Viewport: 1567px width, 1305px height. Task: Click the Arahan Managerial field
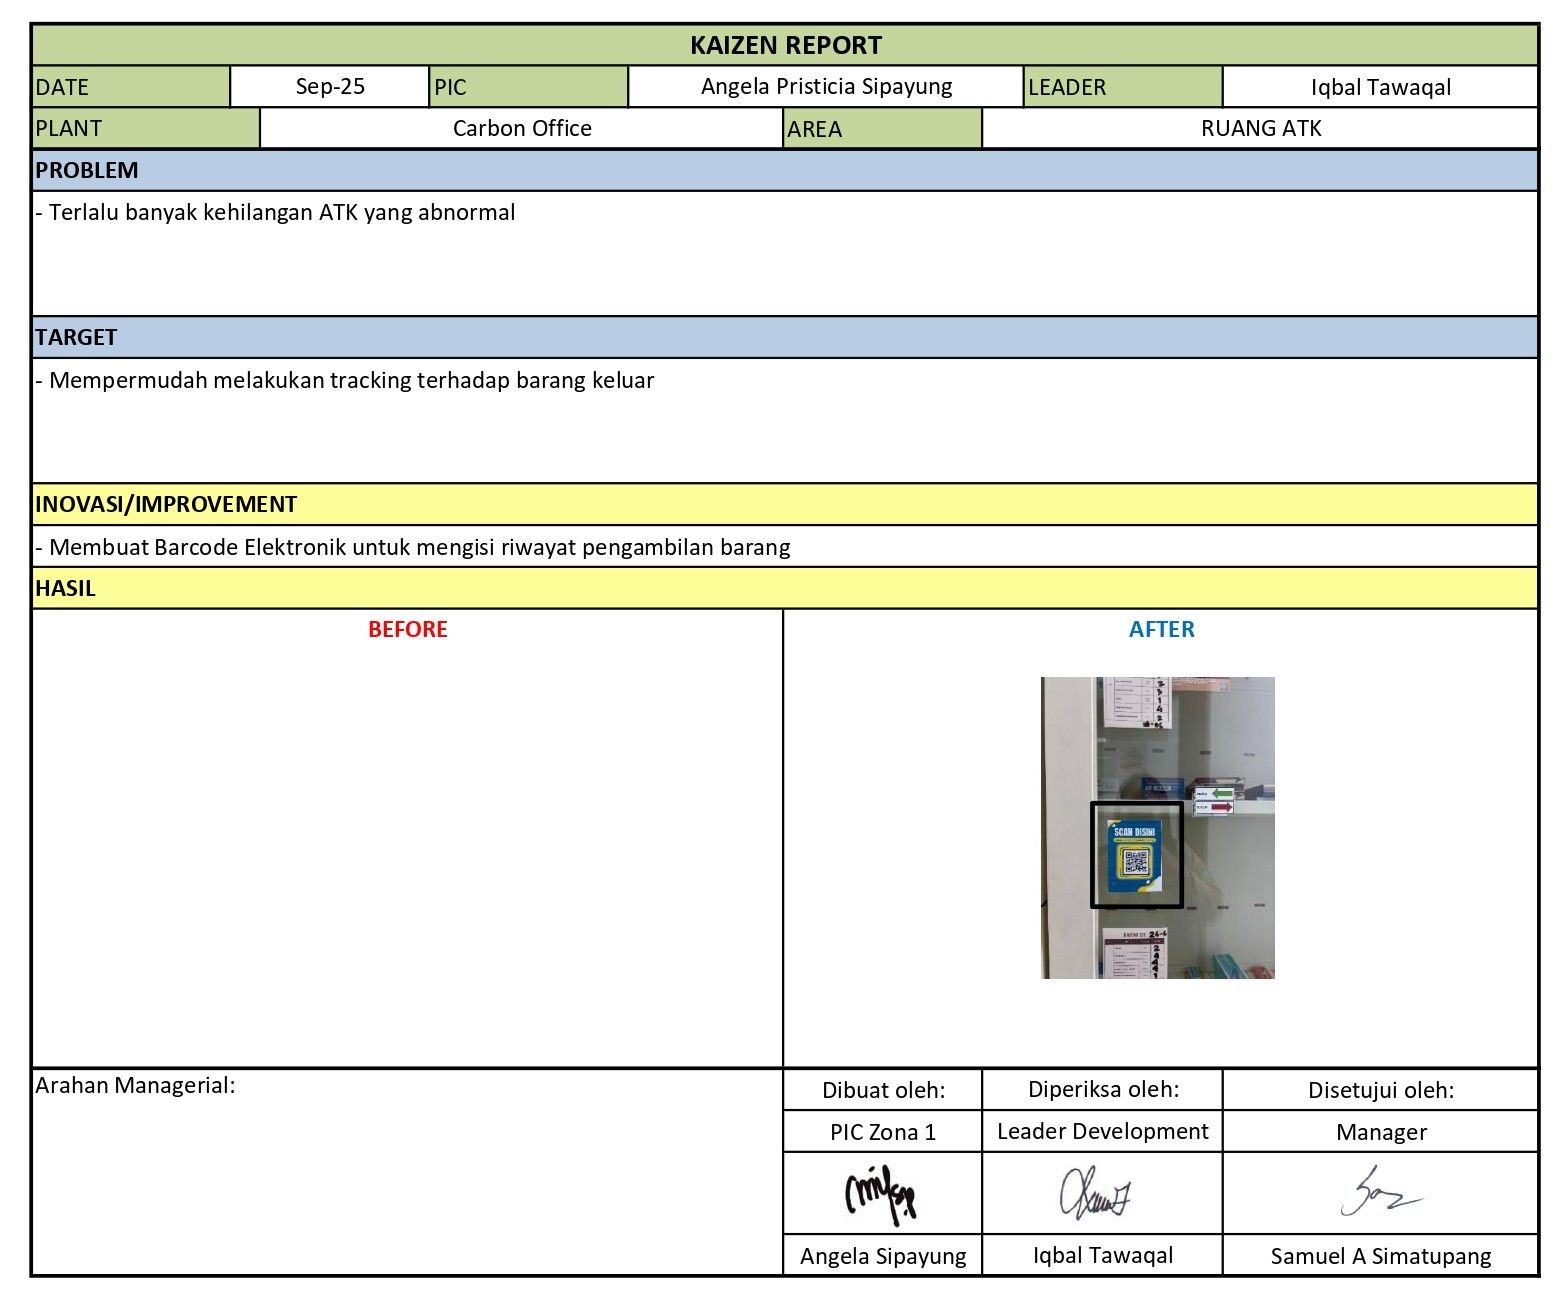pos(407,1170)
